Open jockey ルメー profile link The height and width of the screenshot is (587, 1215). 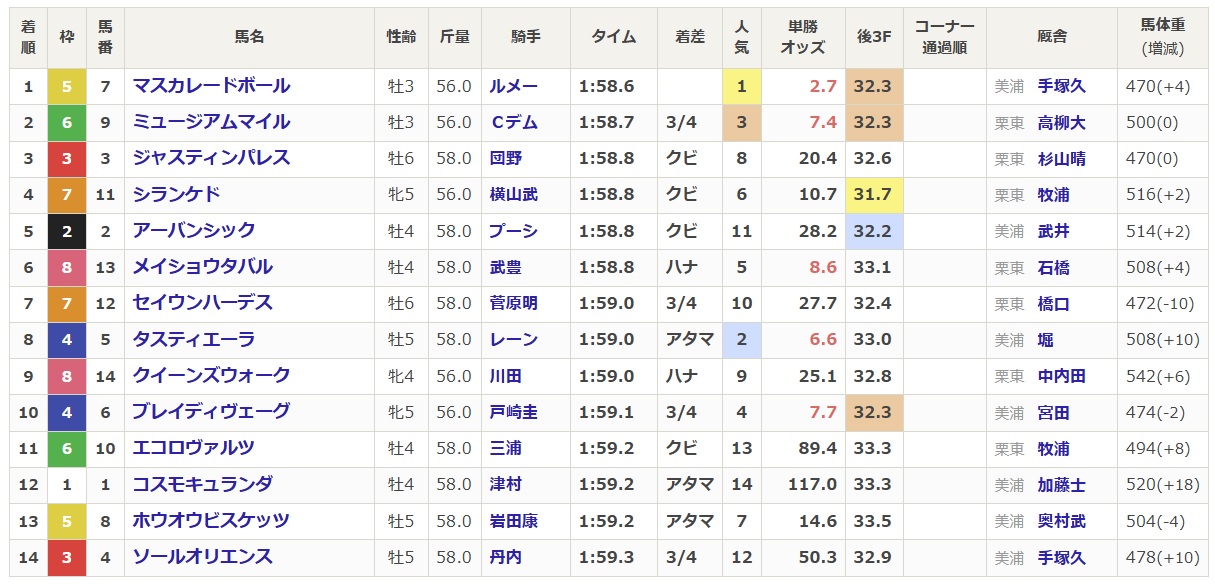pyautogui.click(x=513, y=87)
